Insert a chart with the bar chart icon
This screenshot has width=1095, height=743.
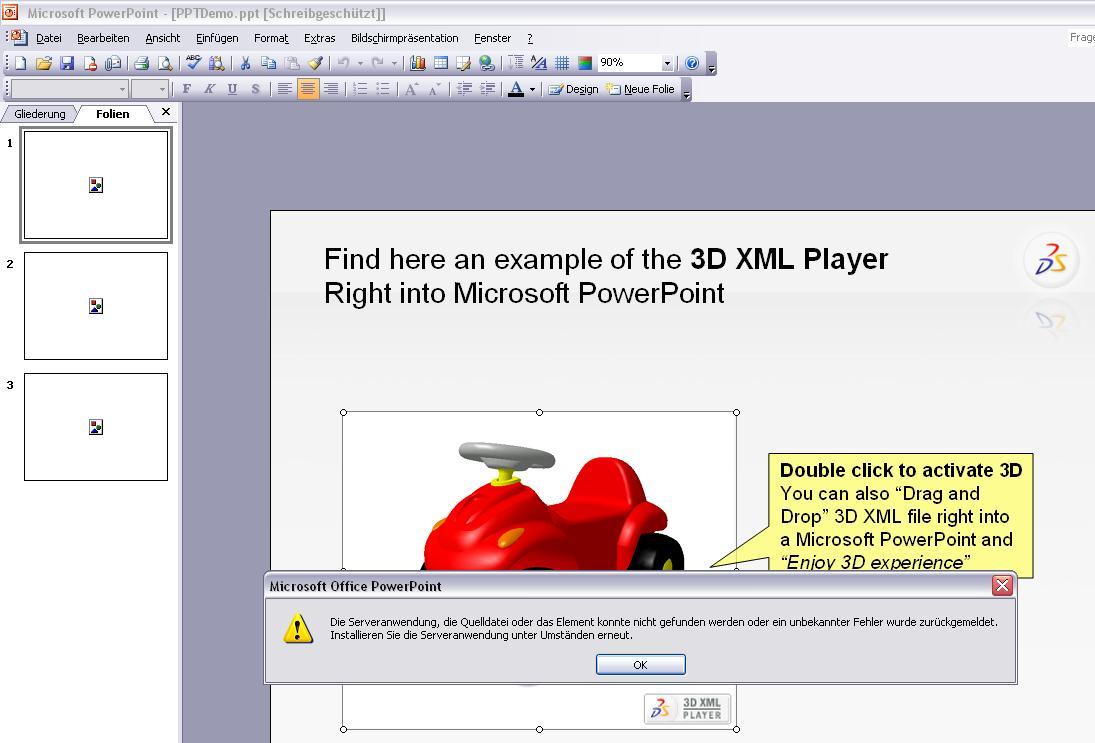418,64
